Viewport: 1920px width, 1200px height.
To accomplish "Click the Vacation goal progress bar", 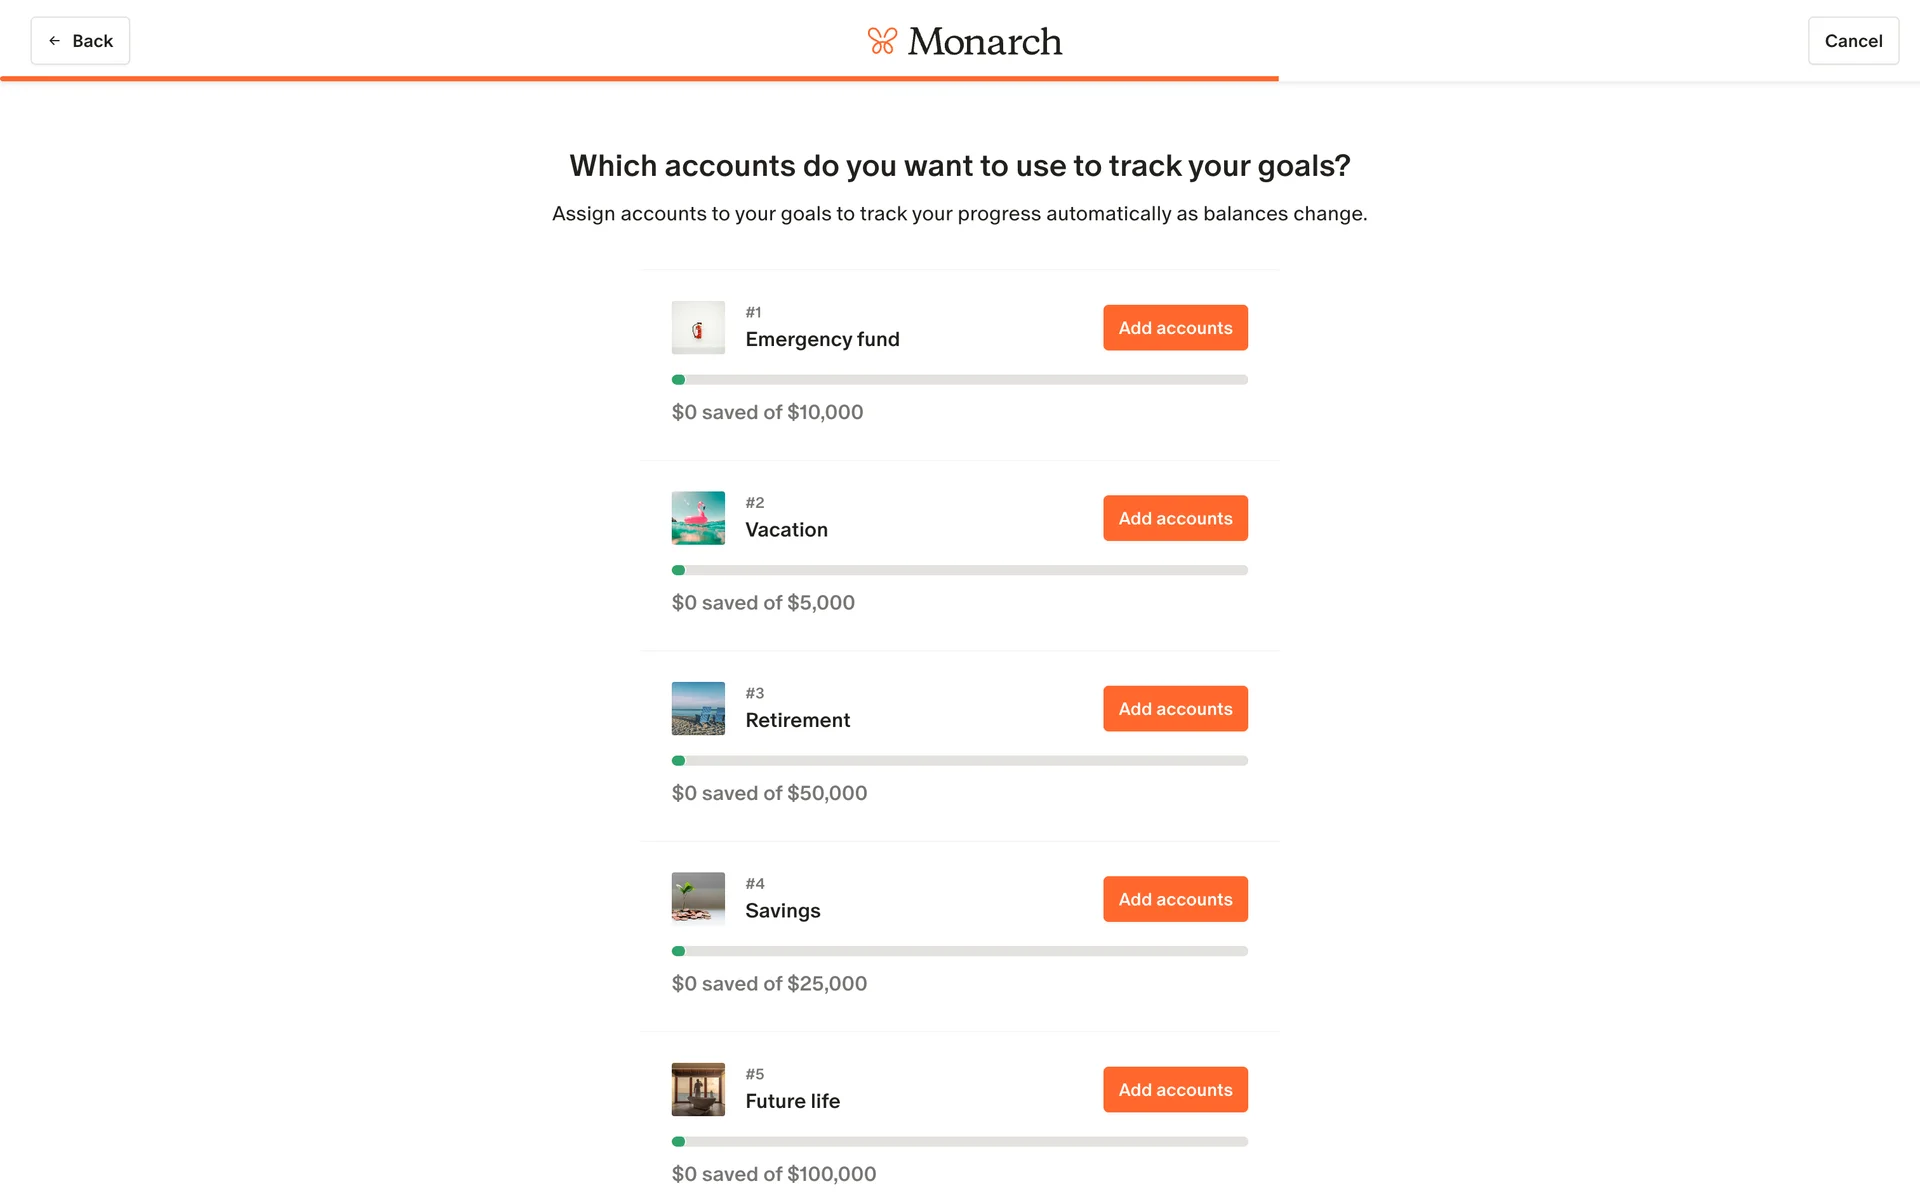I will (960, 570).
